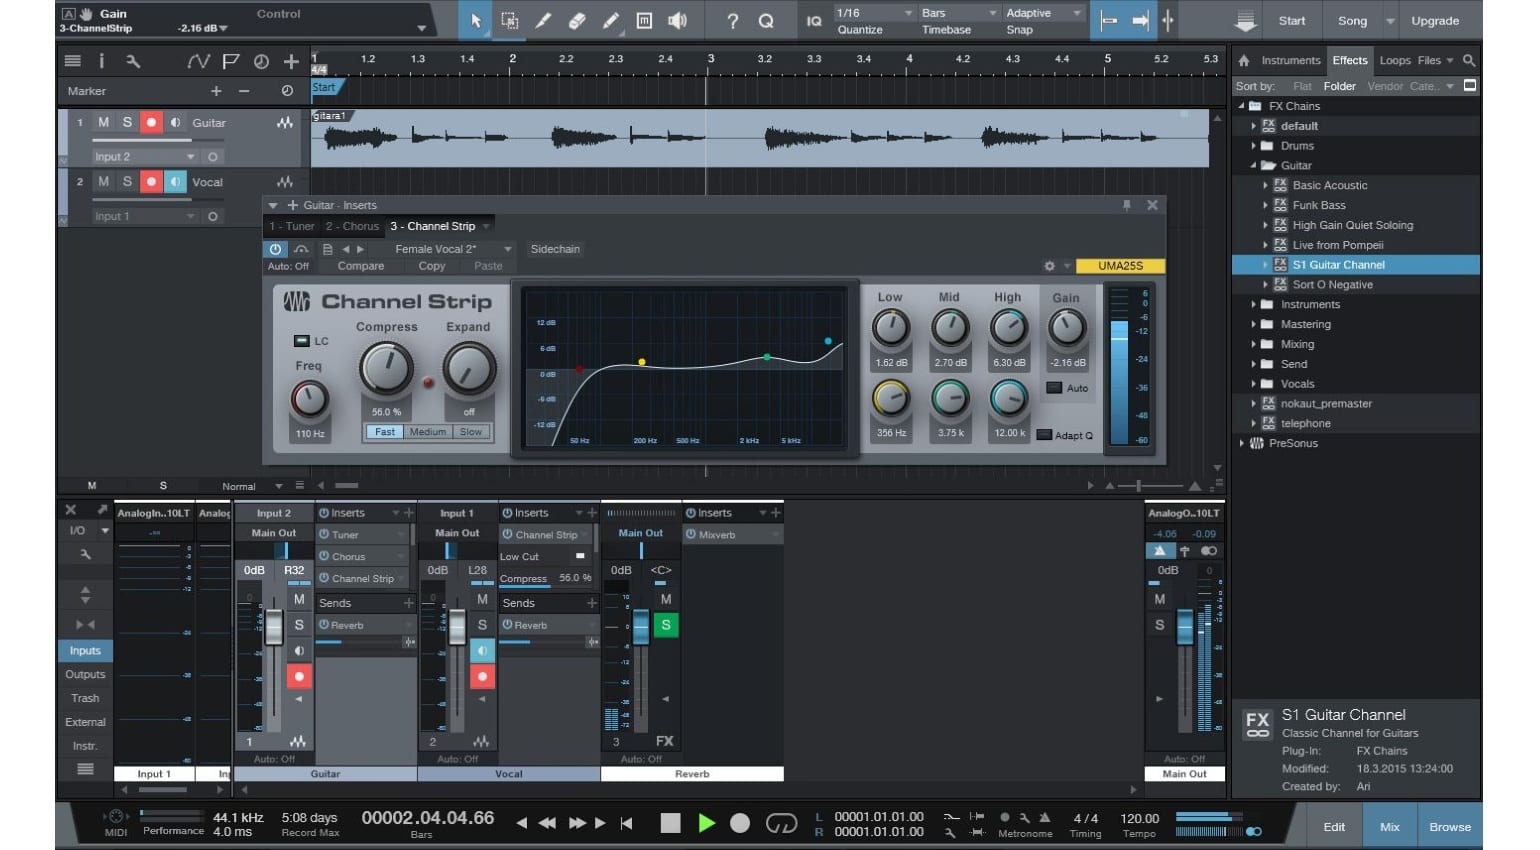Toggle the Channel Strip power button
This screenshot has height=850, width=1540.
tap(275, 249)
